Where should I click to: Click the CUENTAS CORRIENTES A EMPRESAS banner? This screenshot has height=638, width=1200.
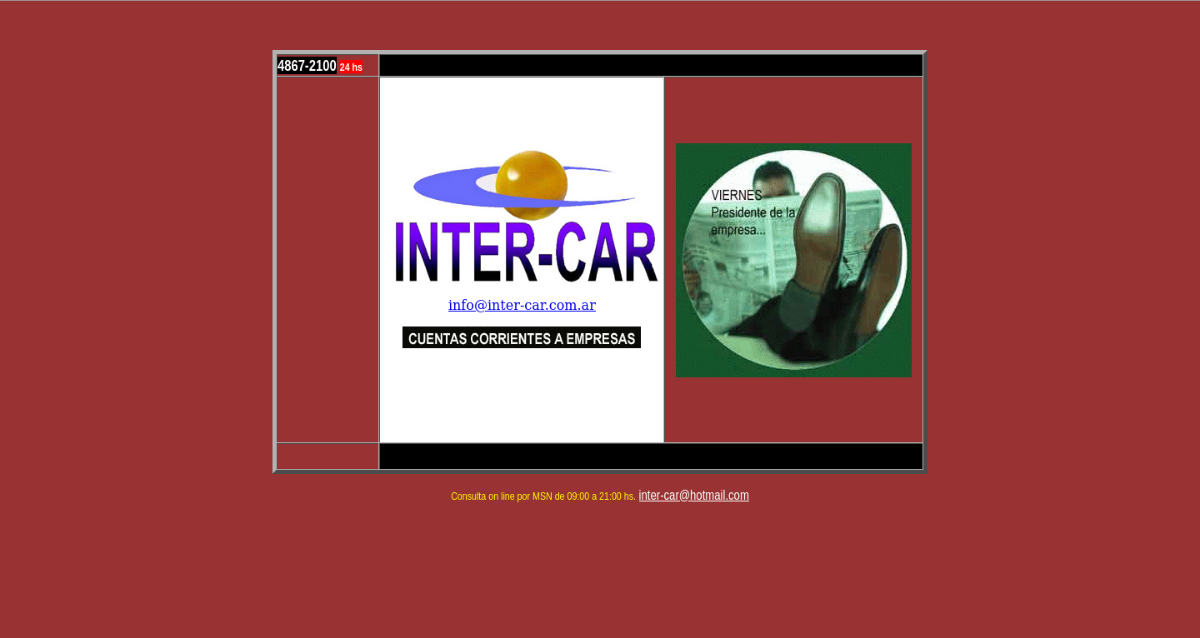(522, 338)
